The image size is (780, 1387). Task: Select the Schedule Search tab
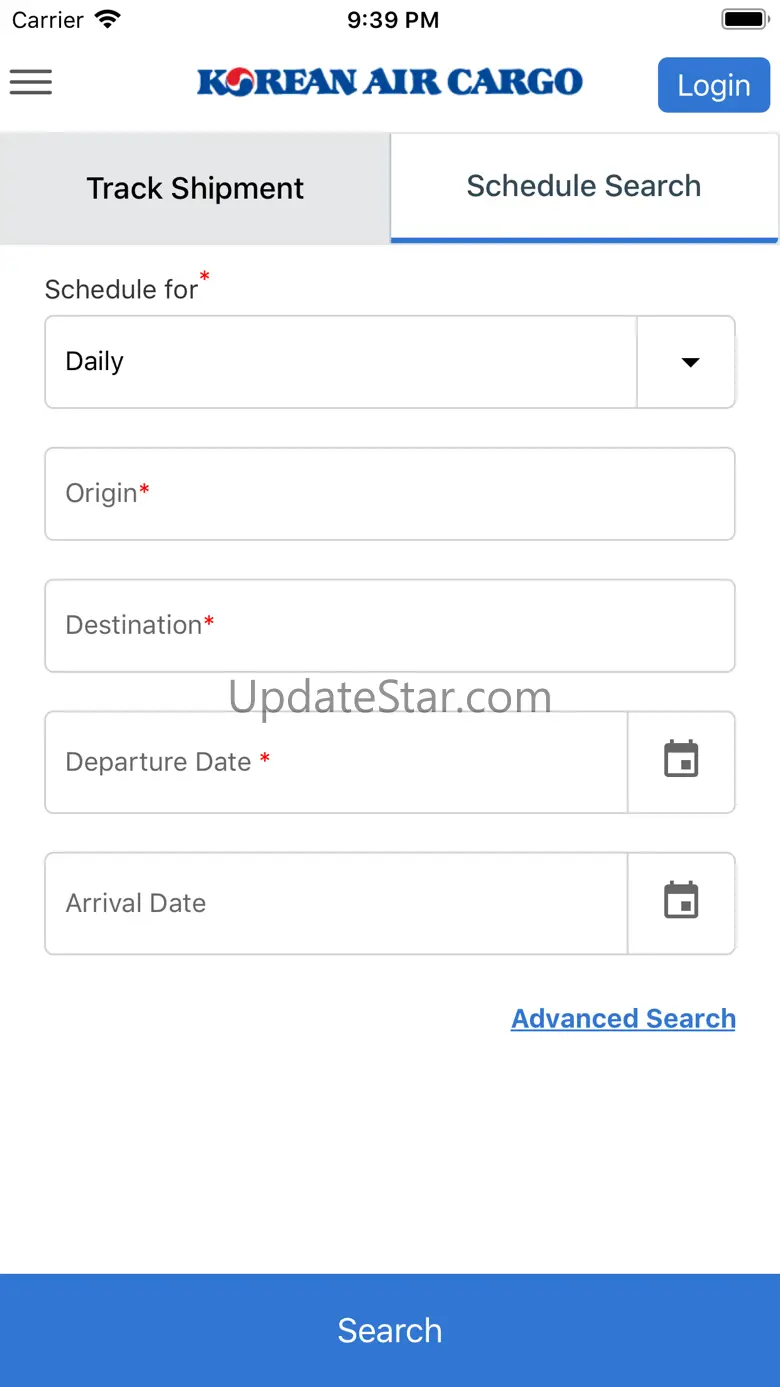click(584, 187)
